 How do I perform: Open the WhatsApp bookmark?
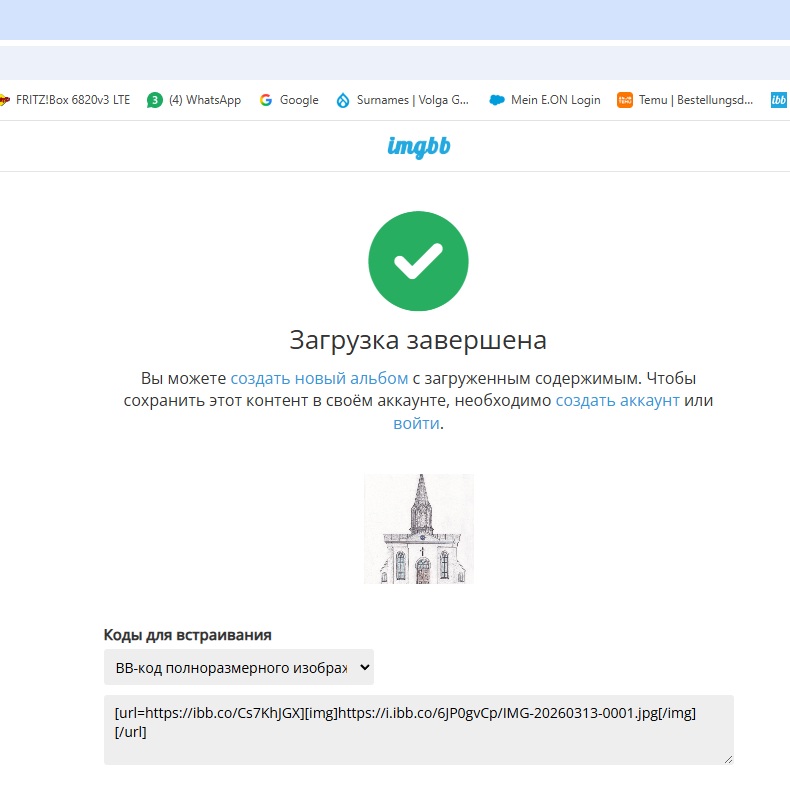coord(194,100)
